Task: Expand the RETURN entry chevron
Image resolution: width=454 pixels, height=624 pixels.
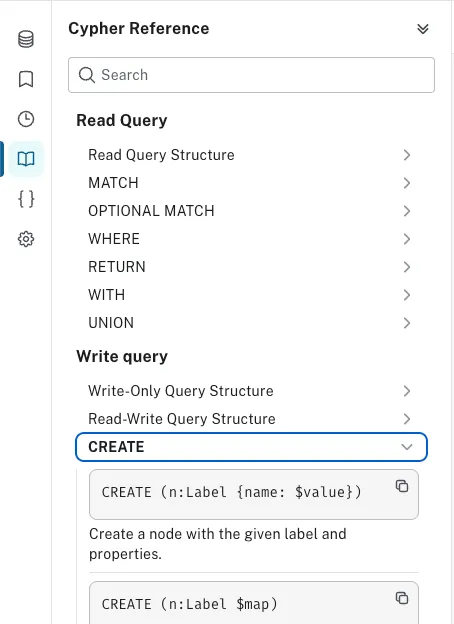Action: tap(406, 267)
